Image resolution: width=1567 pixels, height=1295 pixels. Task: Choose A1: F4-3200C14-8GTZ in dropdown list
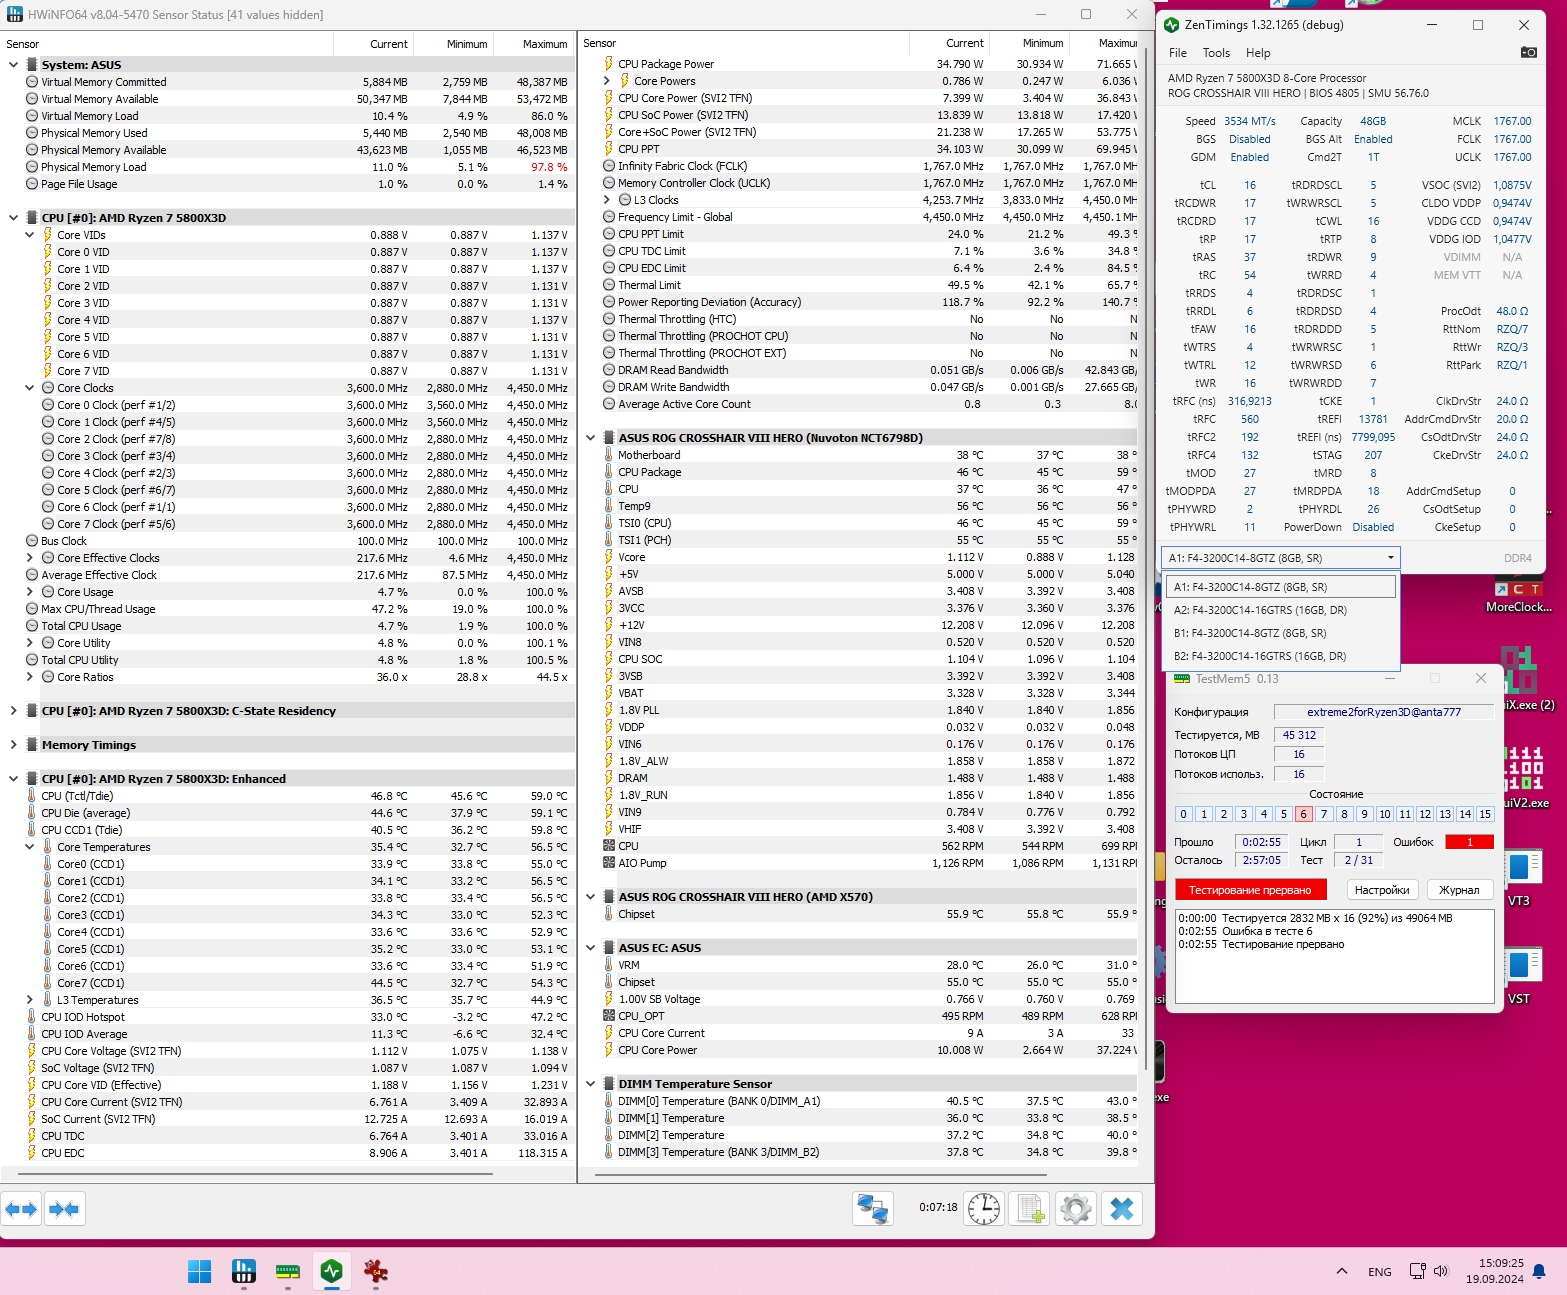[1280, 587]
